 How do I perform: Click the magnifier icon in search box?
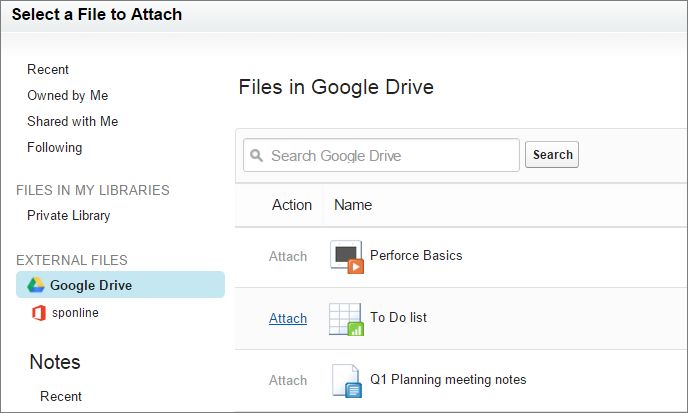(256, 155)
